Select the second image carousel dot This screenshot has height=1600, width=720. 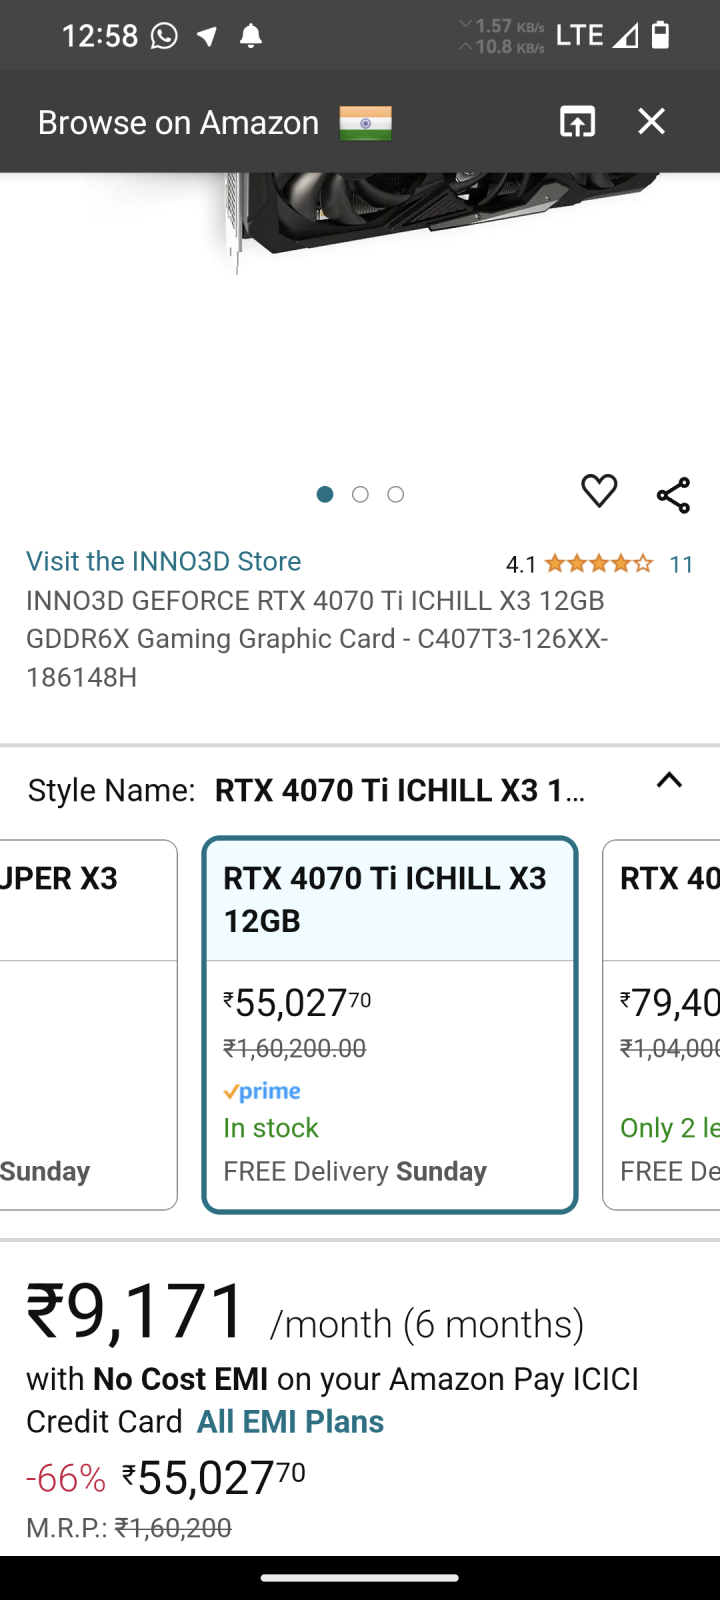pos(360,494)
